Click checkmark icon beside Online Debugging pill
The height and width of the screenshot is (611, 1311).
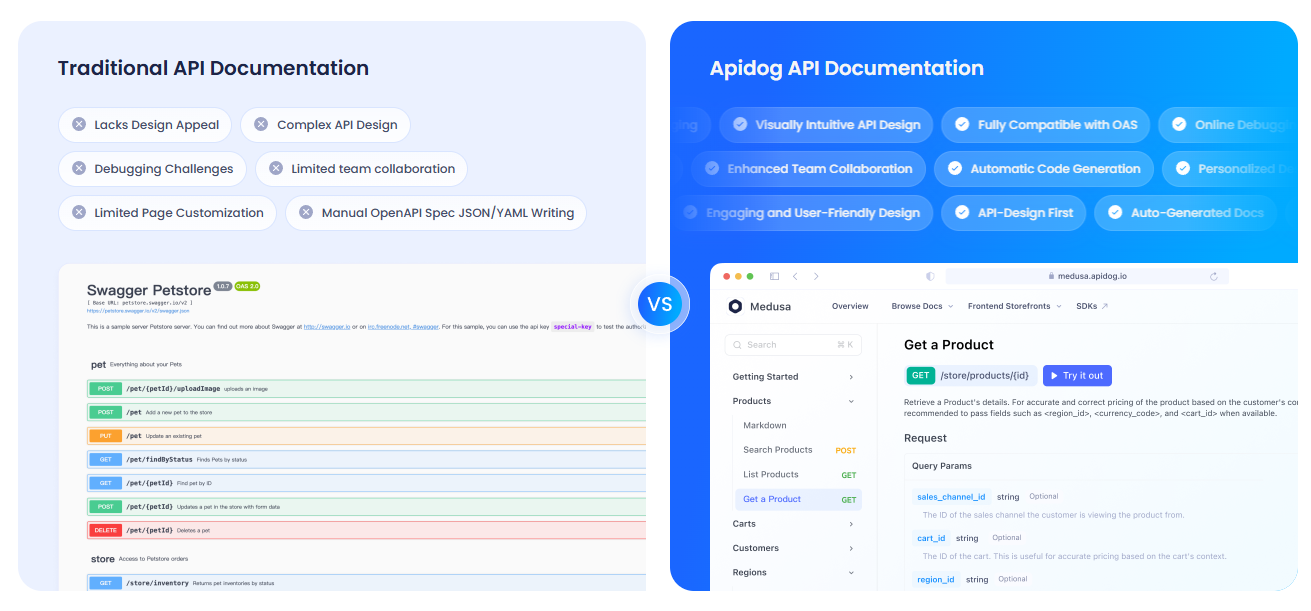[x=1179, y=125]
